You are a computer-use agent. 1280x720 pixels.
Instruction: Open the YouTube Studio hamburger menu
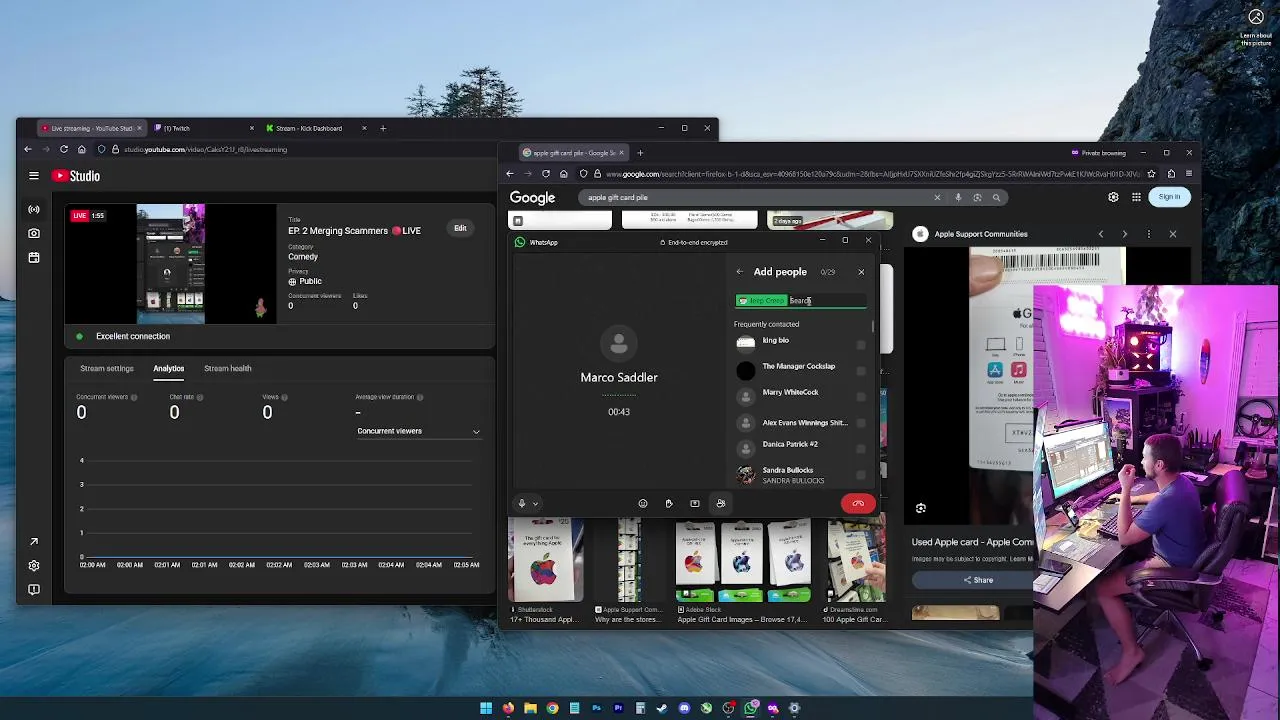(x=34, y=176)
